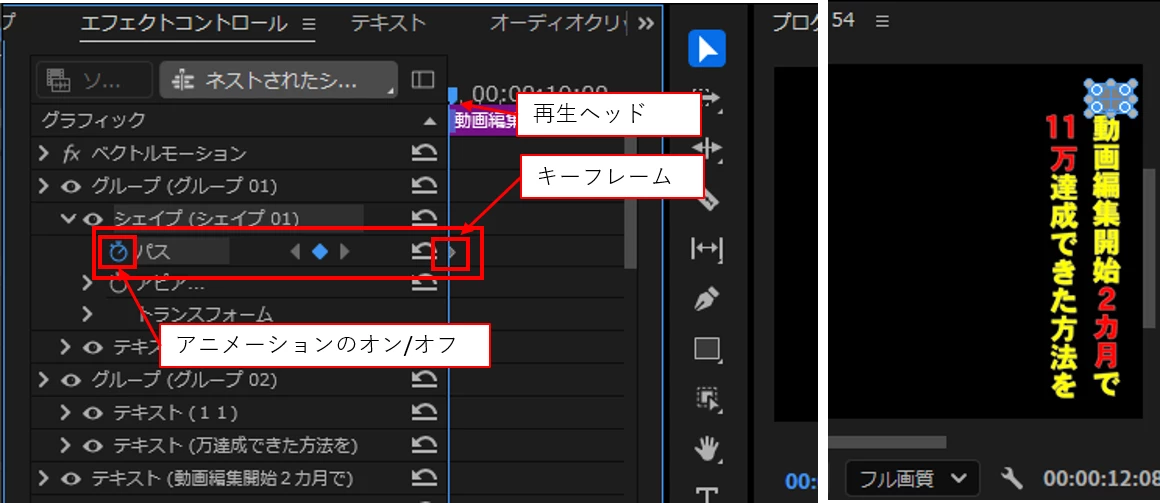Screen dimensions: 1160x503
Task: Select shape handles in program monitor
Action: pyautogui.click(x=1110, y=99)
